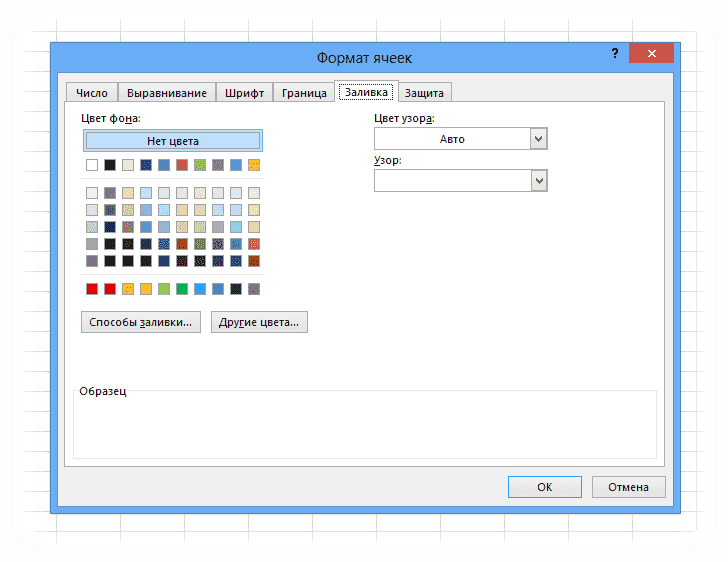Click the help question mark icon
The height and width of the screenshot is (562, 728).
point(615,53)
